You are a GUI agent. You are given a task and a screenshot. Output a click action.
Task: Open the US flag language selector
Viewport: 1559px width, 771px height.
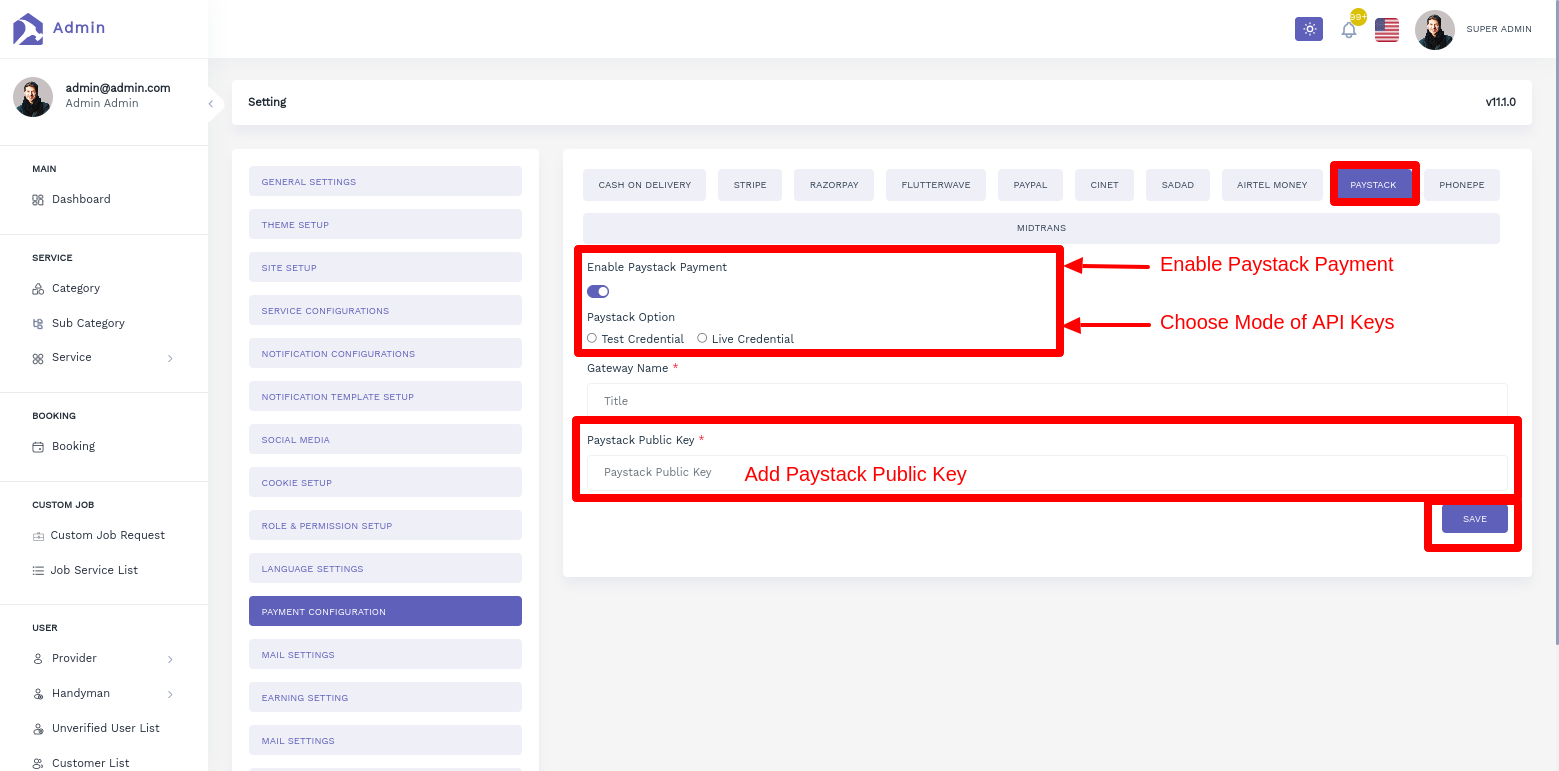[x=1387, y=30]
